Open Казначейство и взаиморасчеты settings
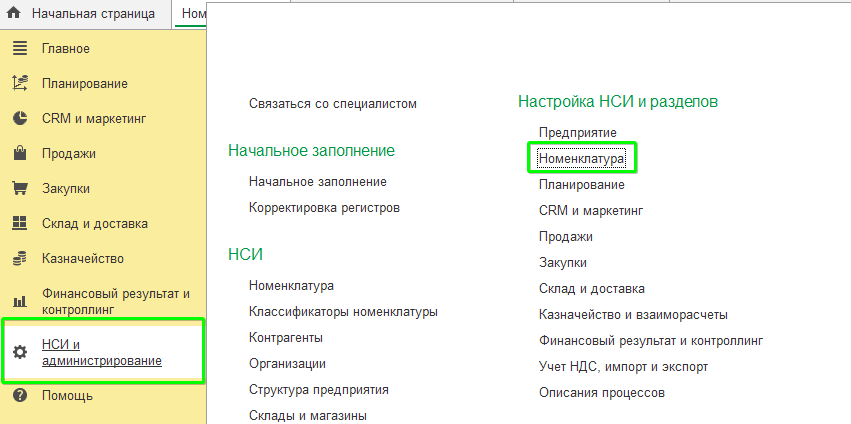The image size is (851, 424). pos(633,314)
